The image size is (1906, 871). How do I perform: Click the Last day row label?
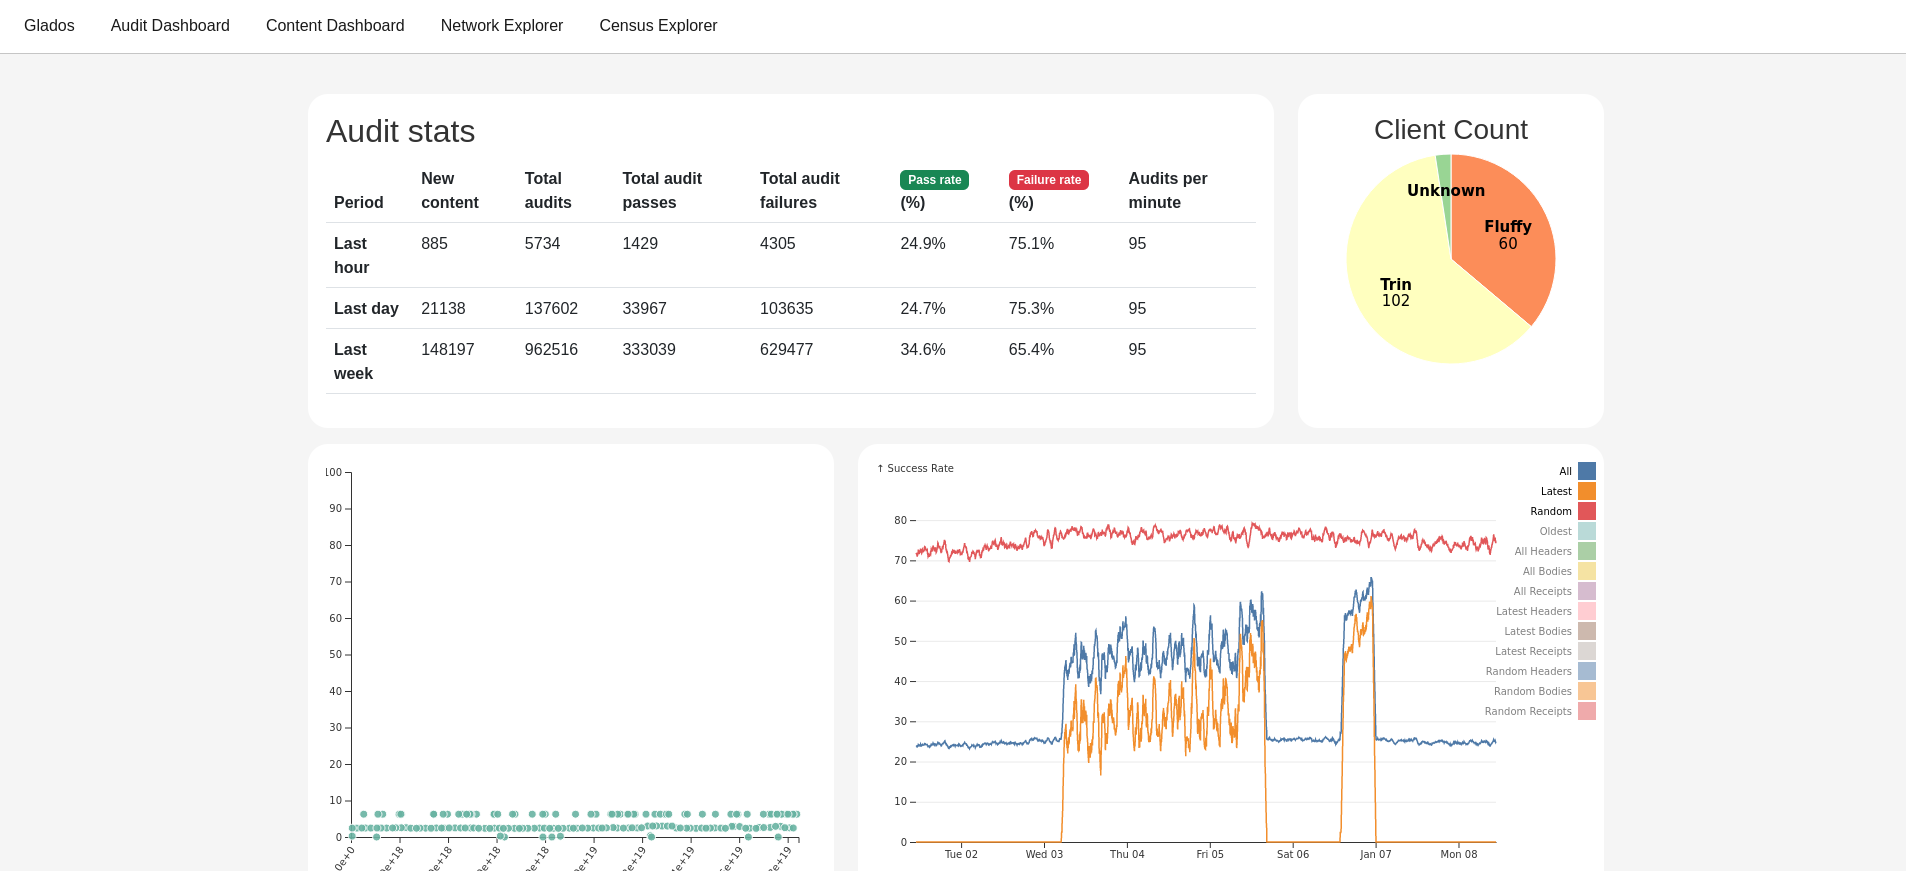pos(366,308)
